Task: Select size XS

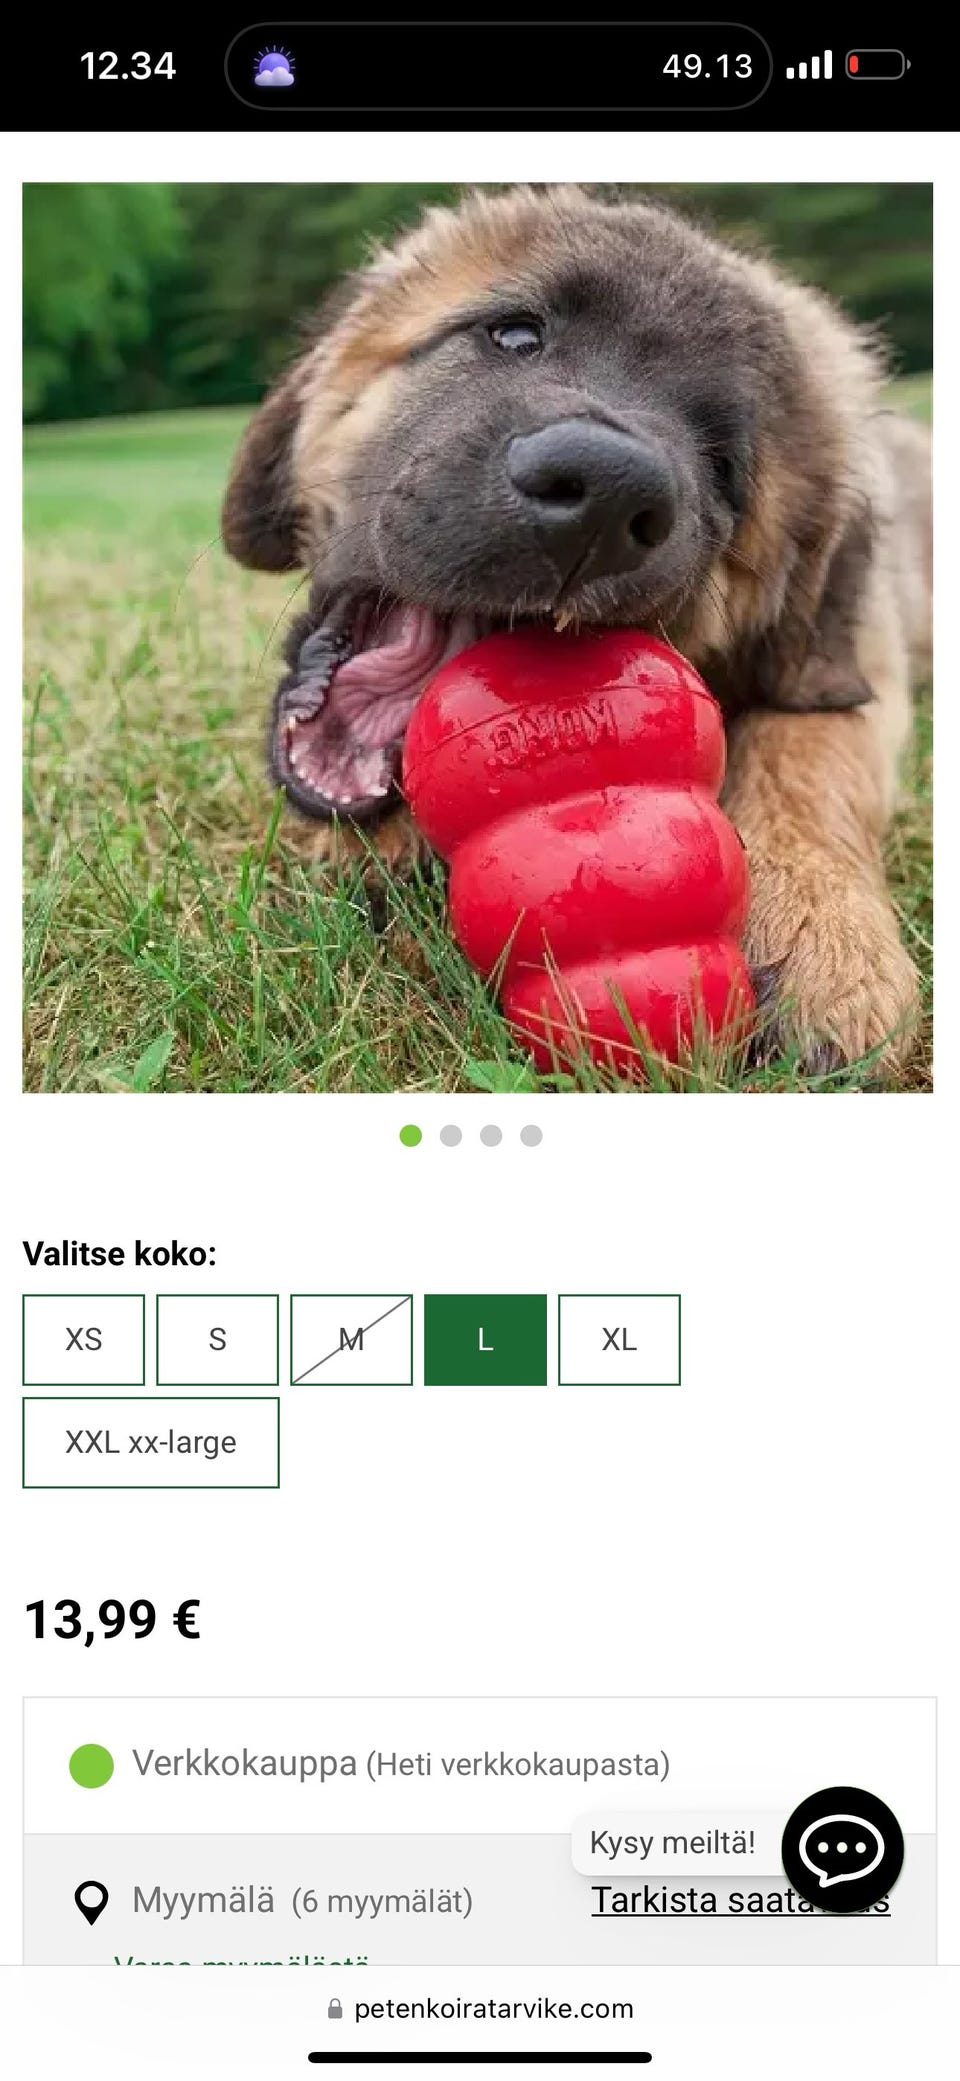Action: 84,1340
